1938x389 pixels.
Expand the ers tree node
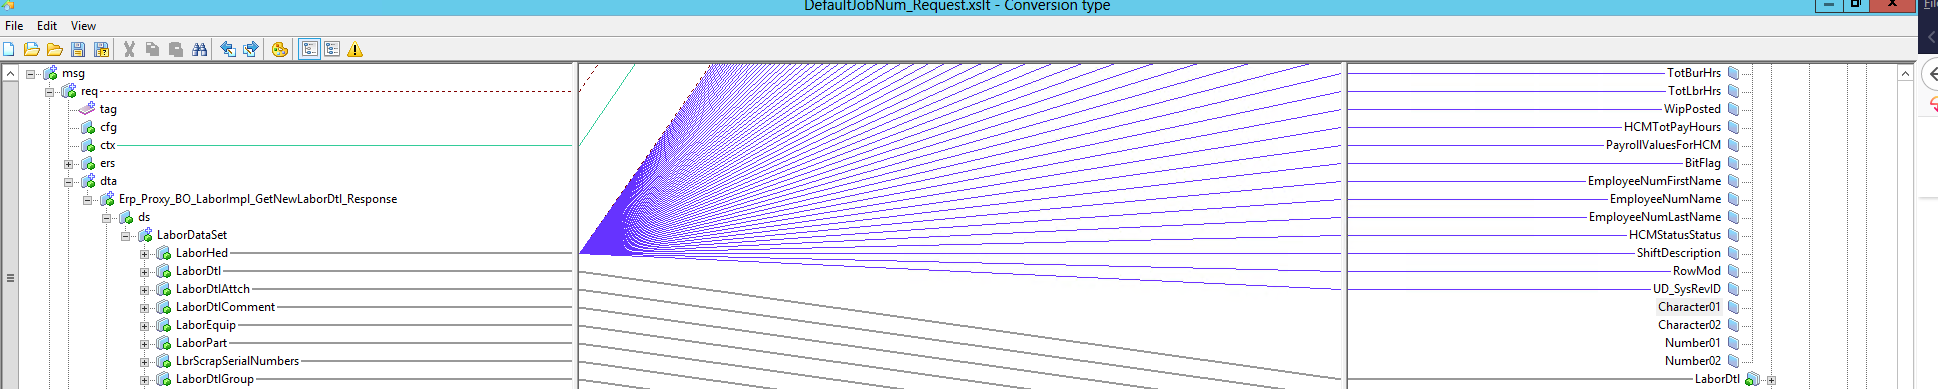coord(69,164)
